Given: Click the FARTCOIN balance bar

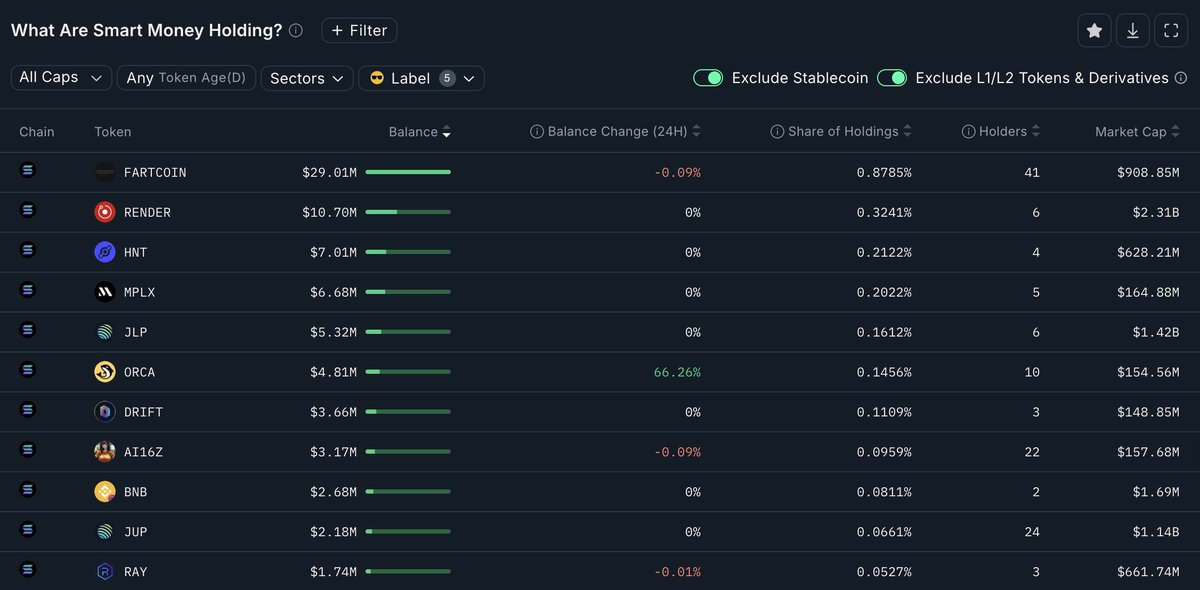Looking at the screenshot, I should click(408, 172).
